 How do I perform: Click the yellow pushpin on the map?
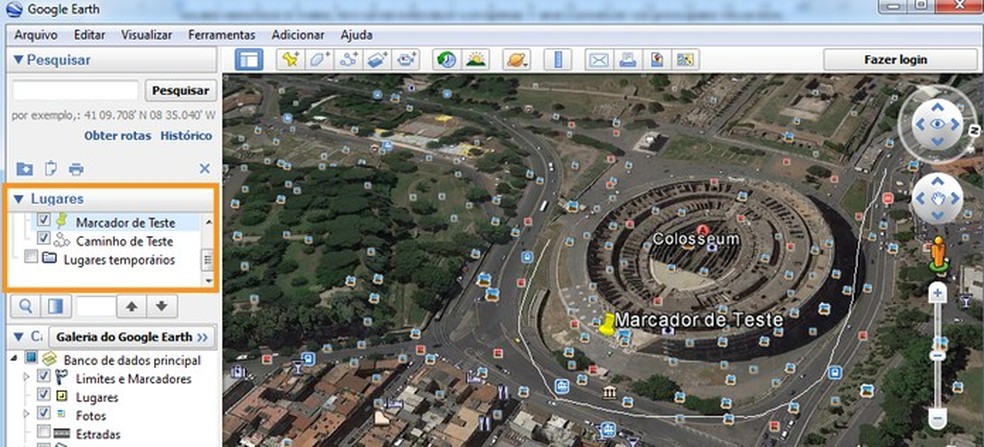point(607,324)
